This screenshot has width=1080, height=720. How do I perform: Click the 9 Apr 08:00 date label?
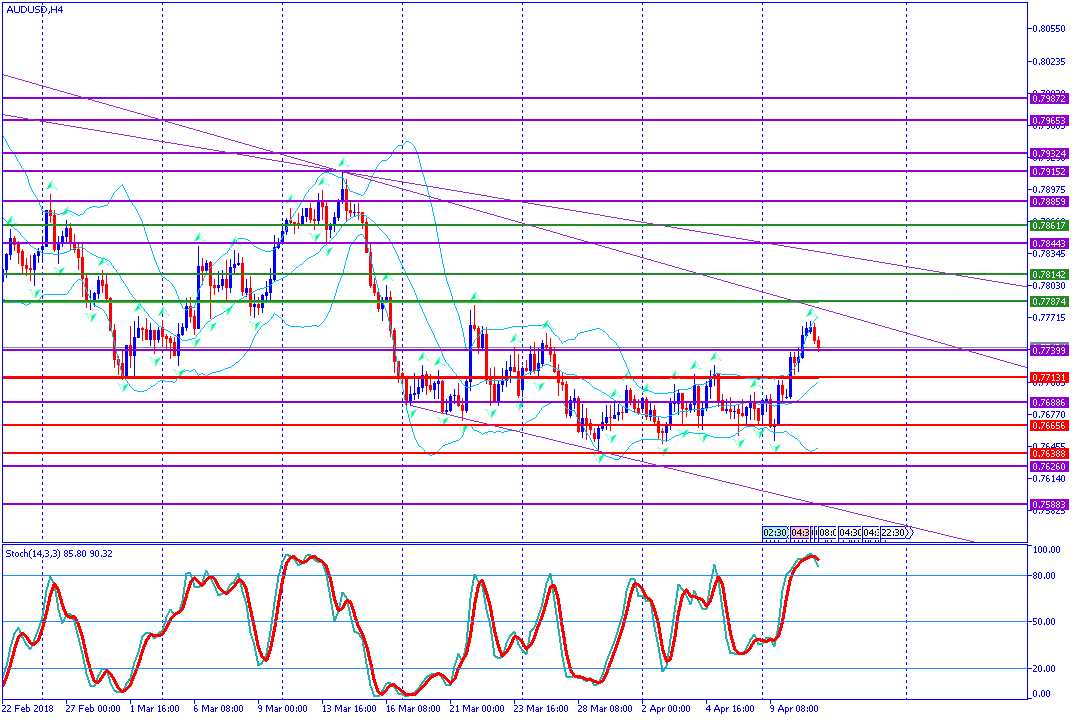point(792,708)
